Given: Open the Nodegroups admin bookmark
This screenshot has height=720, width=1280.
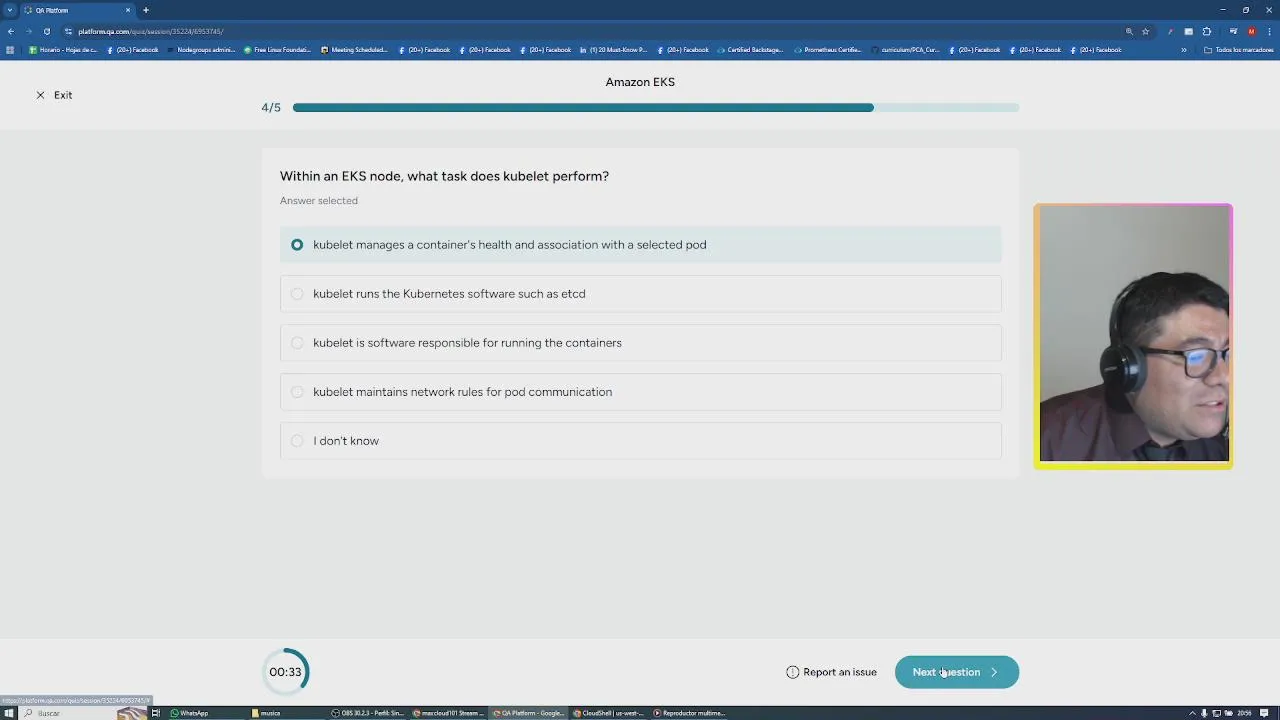Looking at the screenshot, I should coord(201,50).
